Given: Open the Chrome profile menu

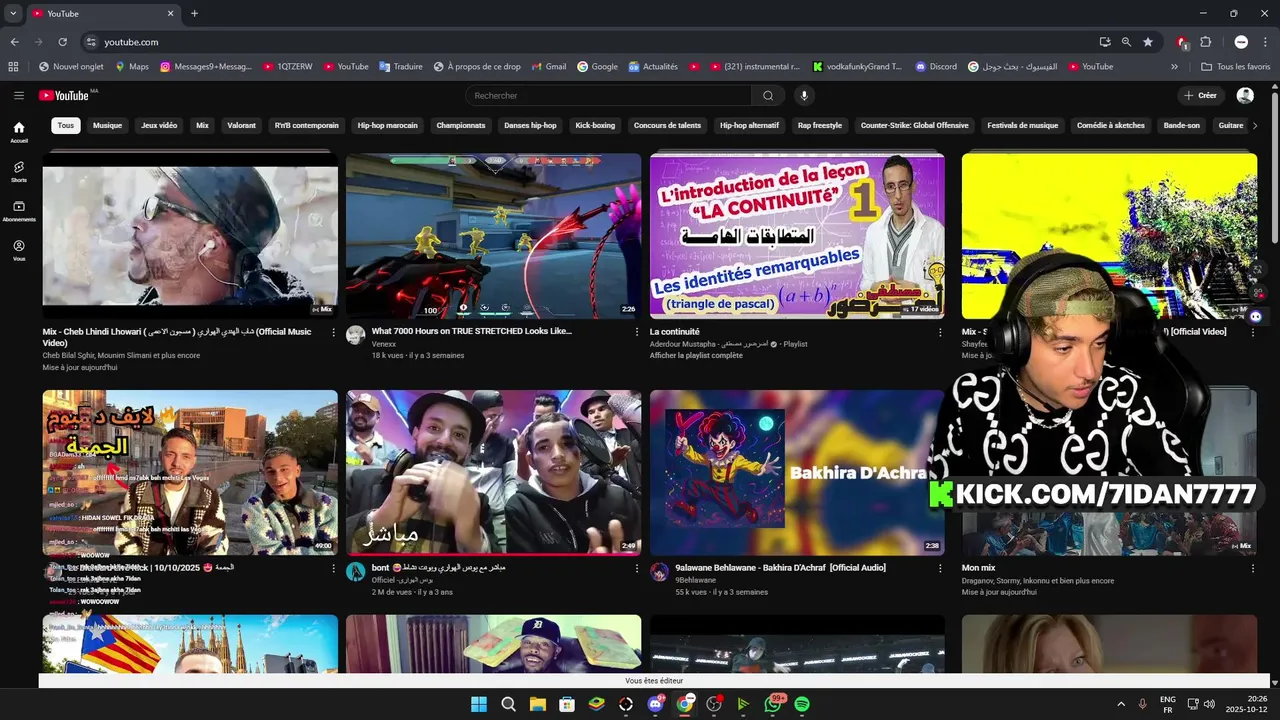Looking at the screenshot, I should click(x=1241, y=42).
